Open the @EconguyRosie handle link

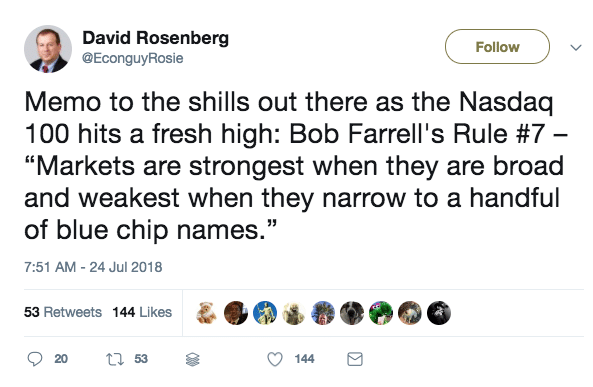(133, 58)
